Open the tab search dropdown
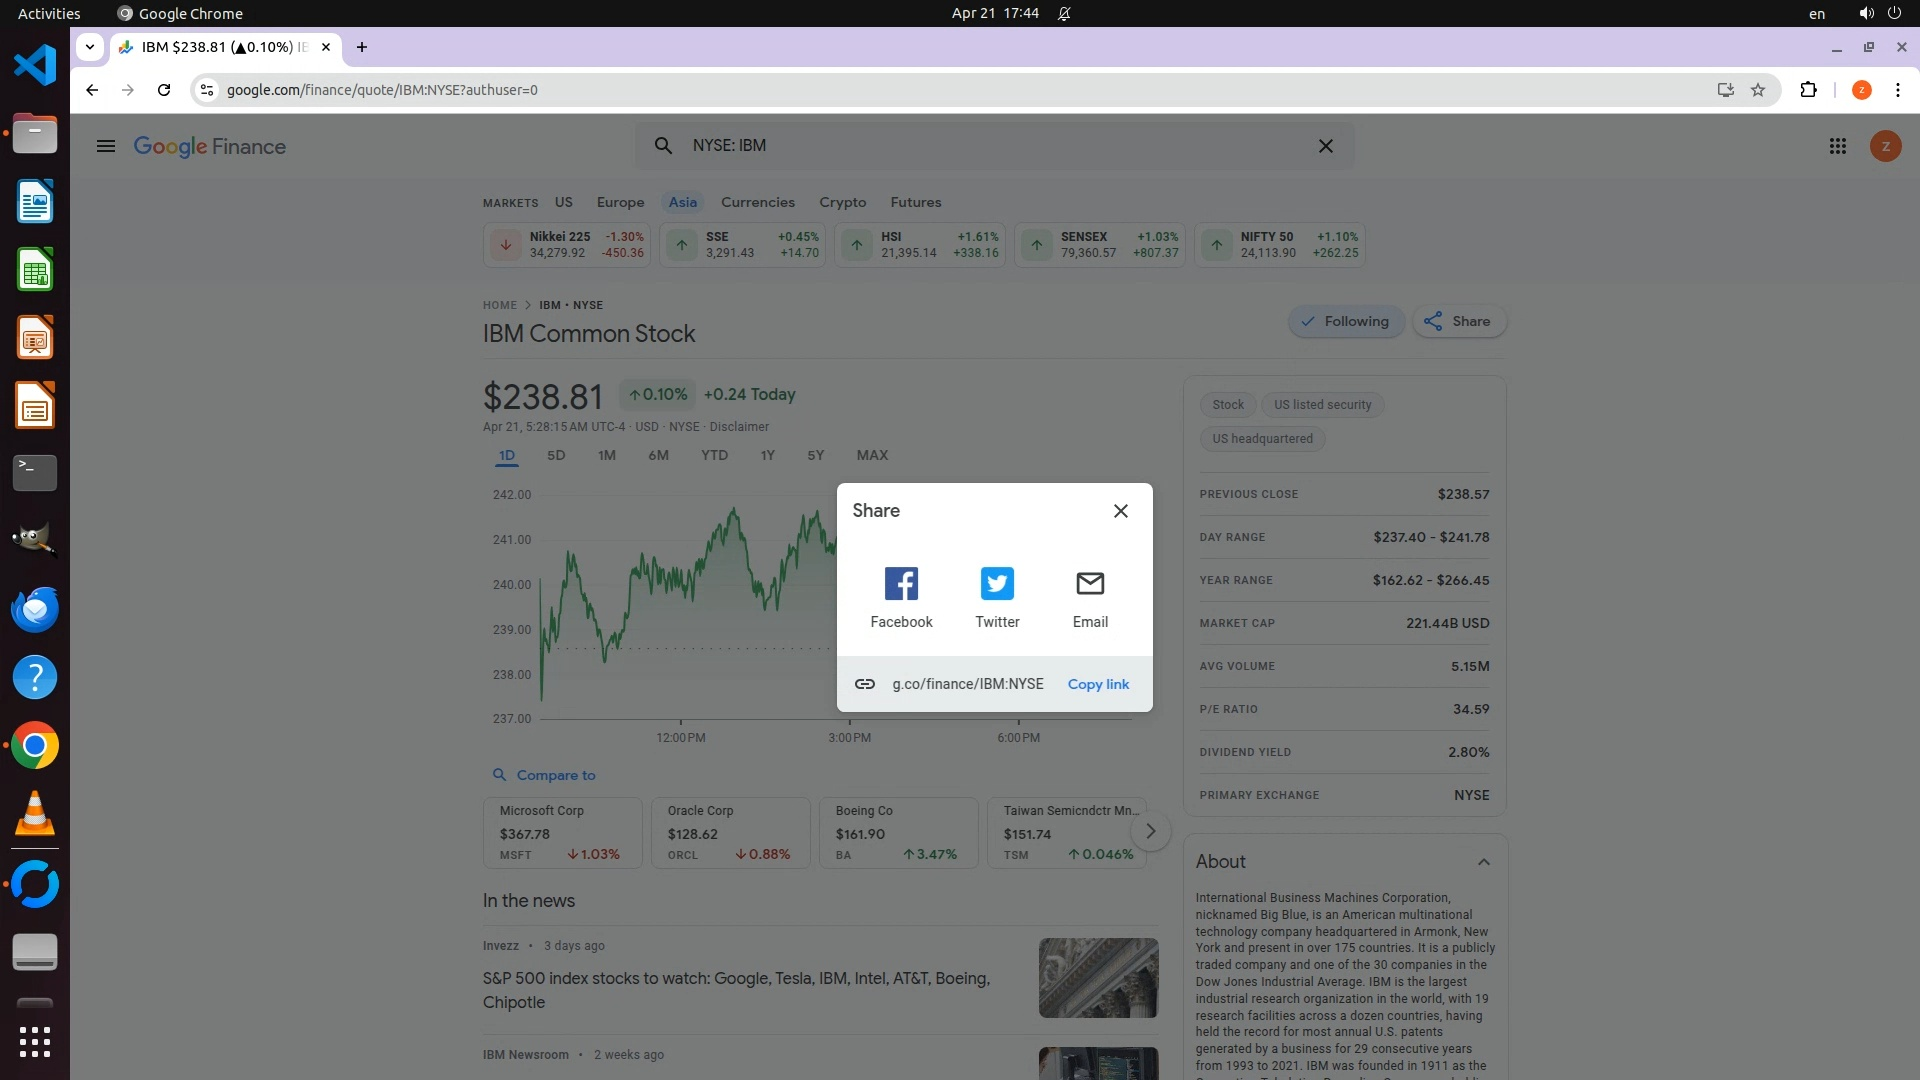This screenshot has height=1080, width=1920. pyautogui.click(x=90, y=47)
